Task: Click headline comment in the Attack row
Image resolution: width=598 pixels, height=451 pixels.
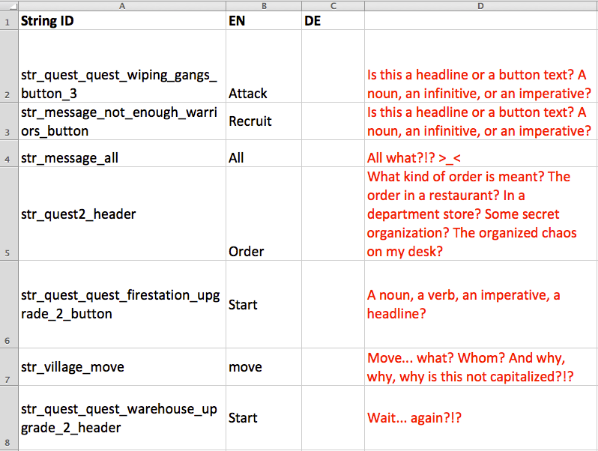Action: tap(481, 66)
